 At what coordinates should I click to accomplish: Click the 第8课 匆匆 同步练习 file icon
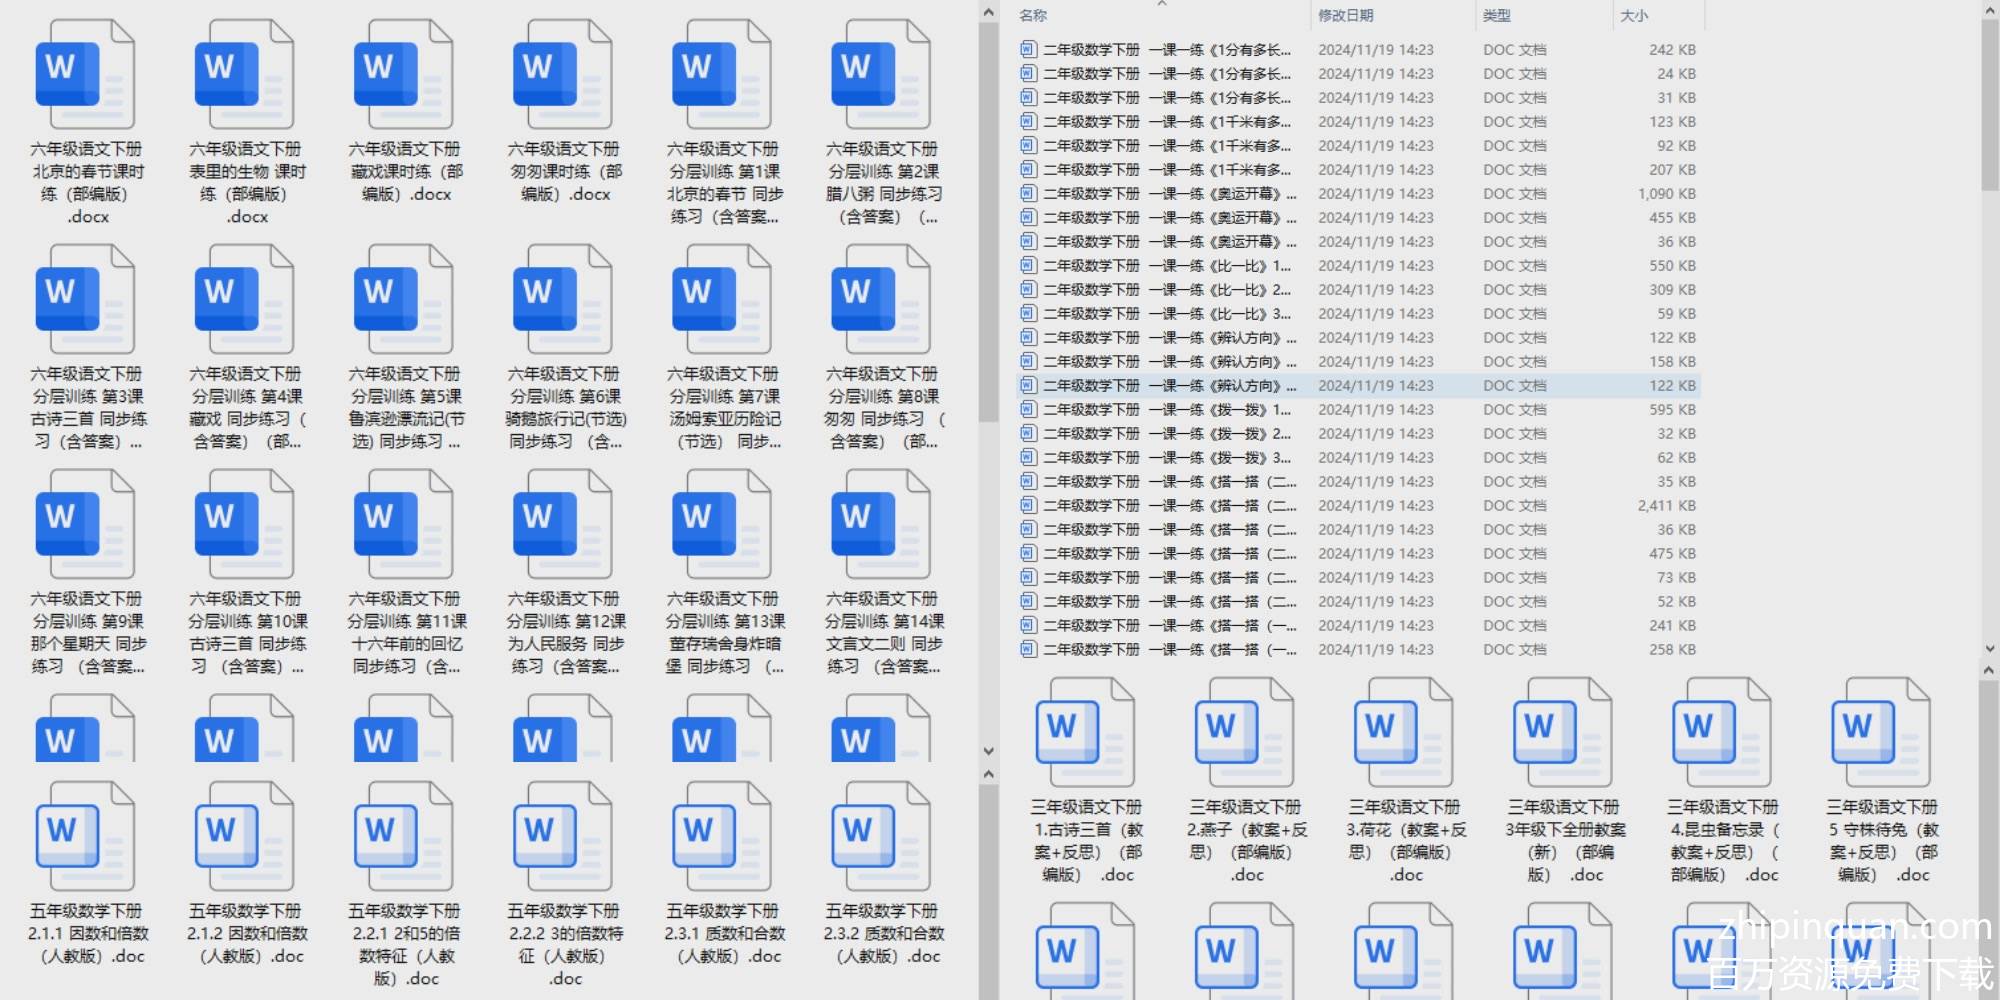point(880,300)
